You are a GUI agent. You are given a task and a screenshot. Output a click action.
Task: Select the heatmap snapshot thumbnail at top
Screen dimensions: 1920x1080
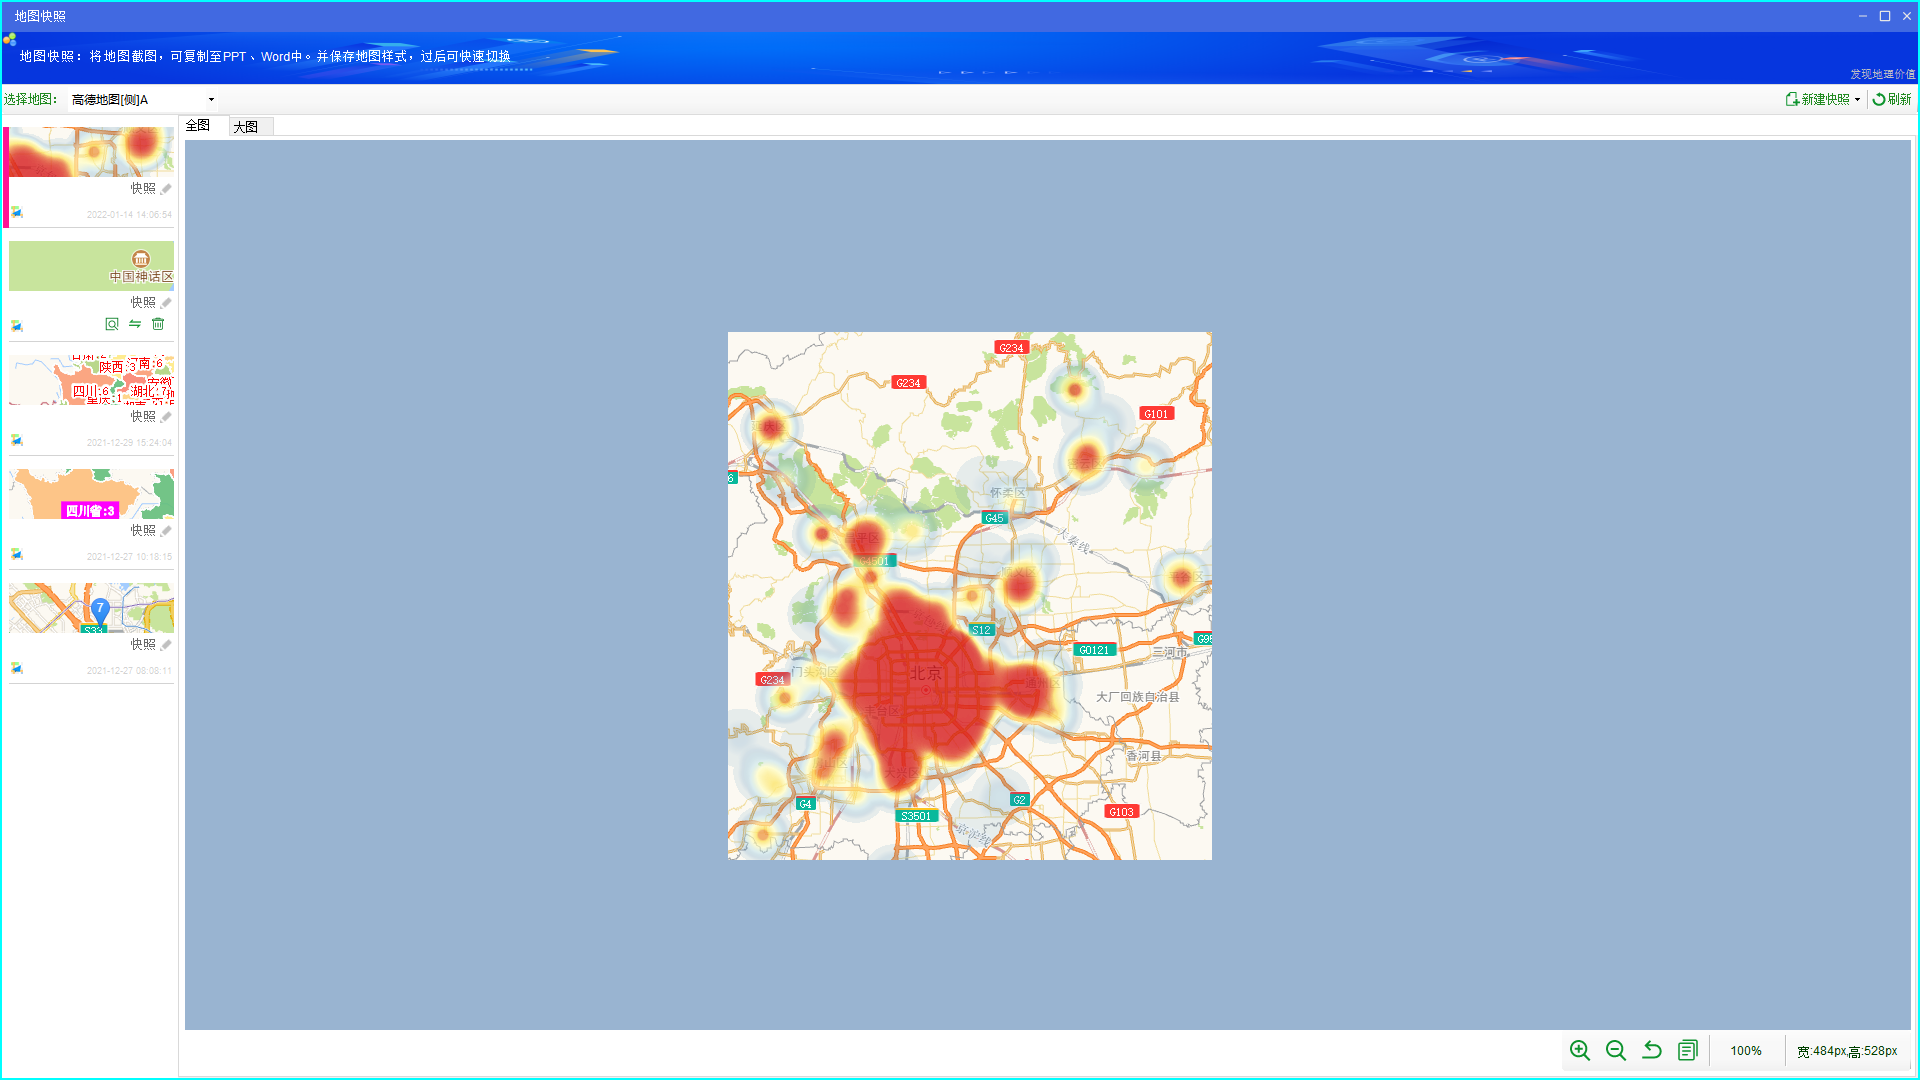[91, 152]
